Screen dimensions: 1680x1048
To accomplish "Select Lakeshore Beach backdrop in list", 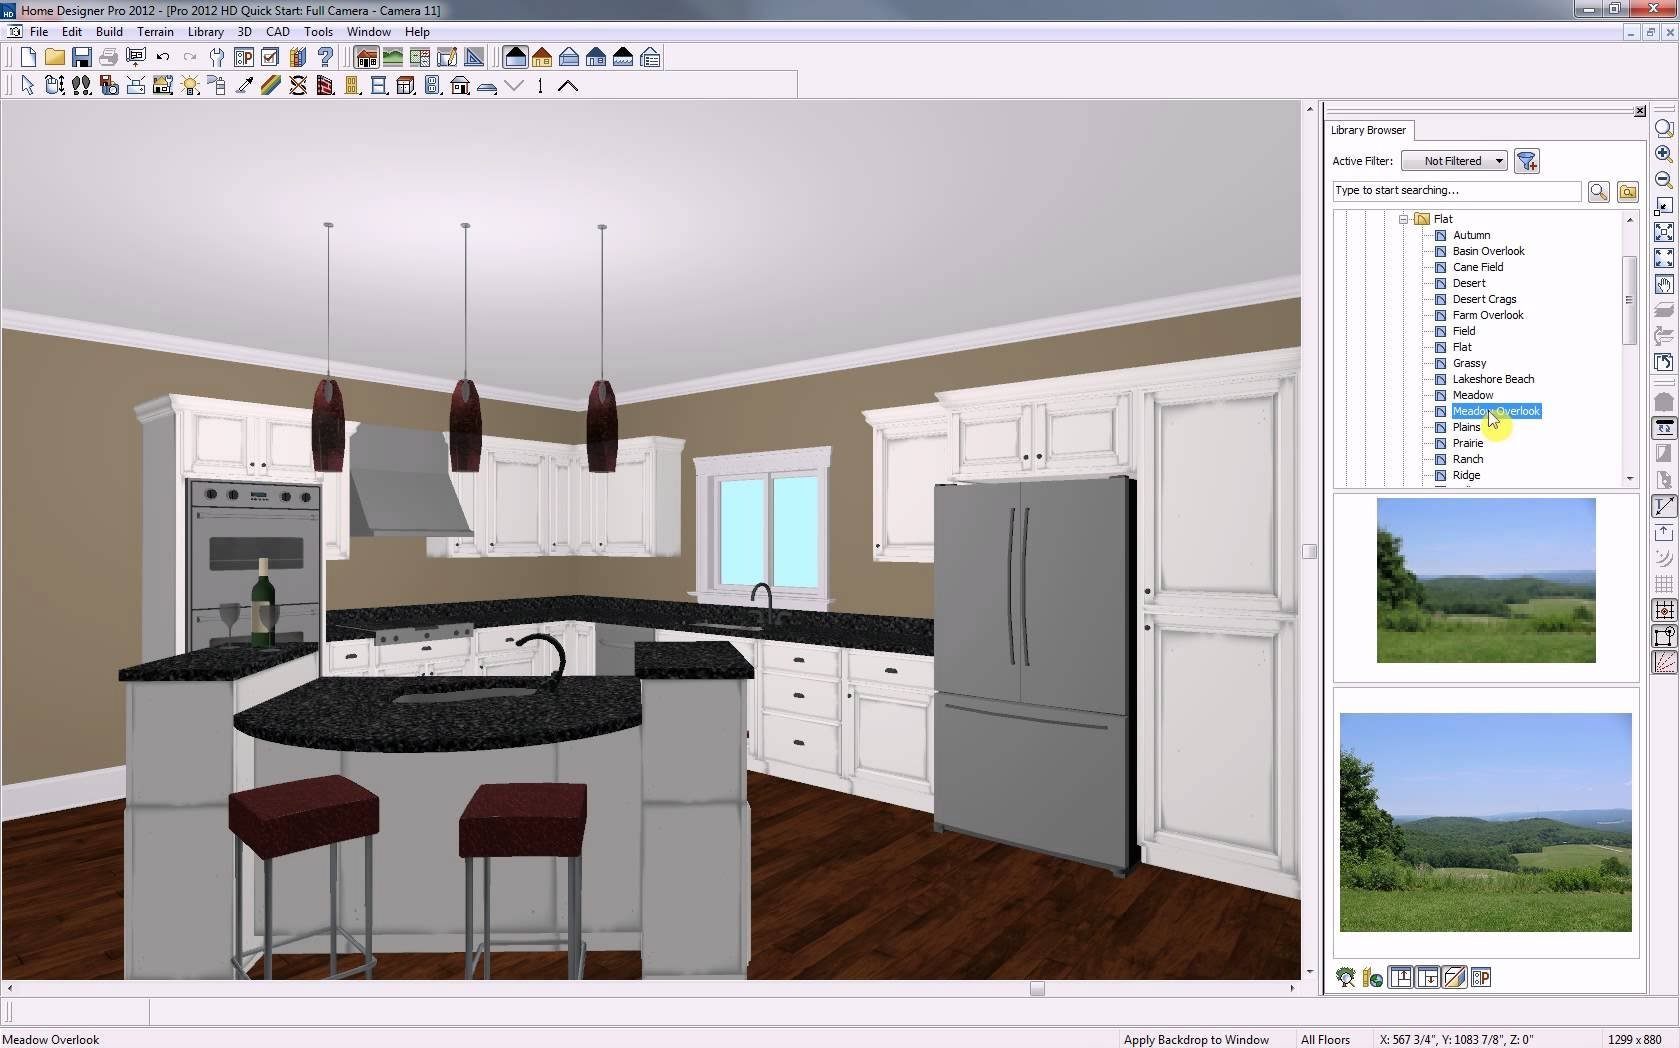I will (x=1492, y=379).
